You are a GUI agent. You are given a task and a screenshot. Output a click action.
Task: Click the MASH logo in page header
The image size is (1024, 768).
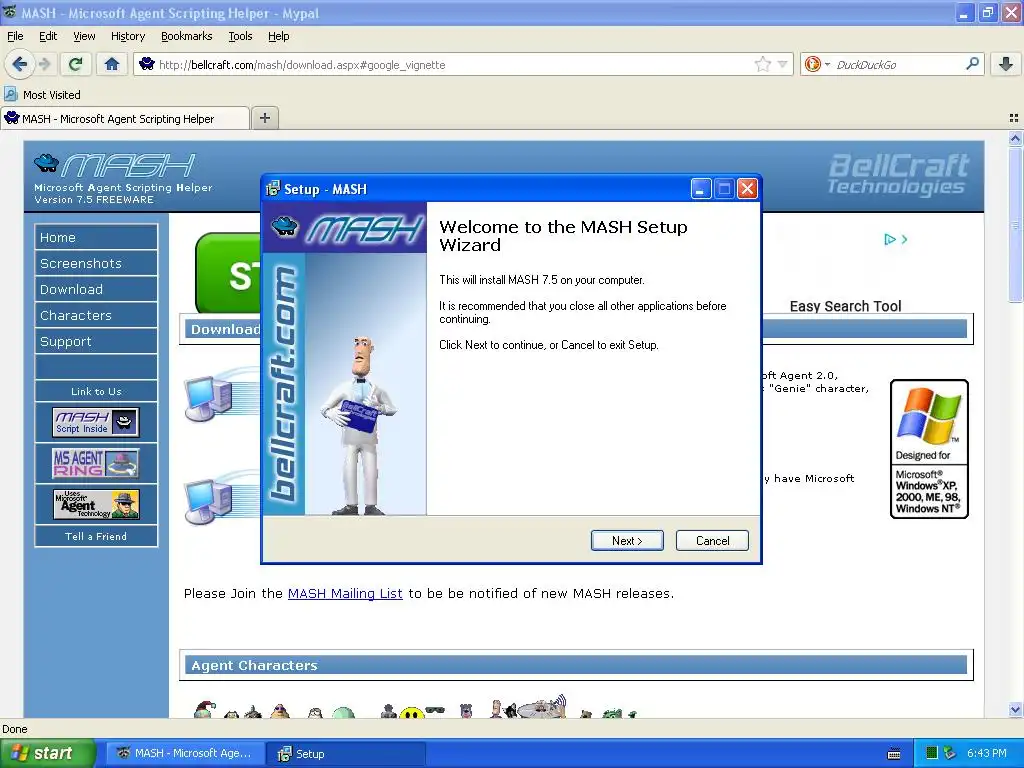[115, 166]
